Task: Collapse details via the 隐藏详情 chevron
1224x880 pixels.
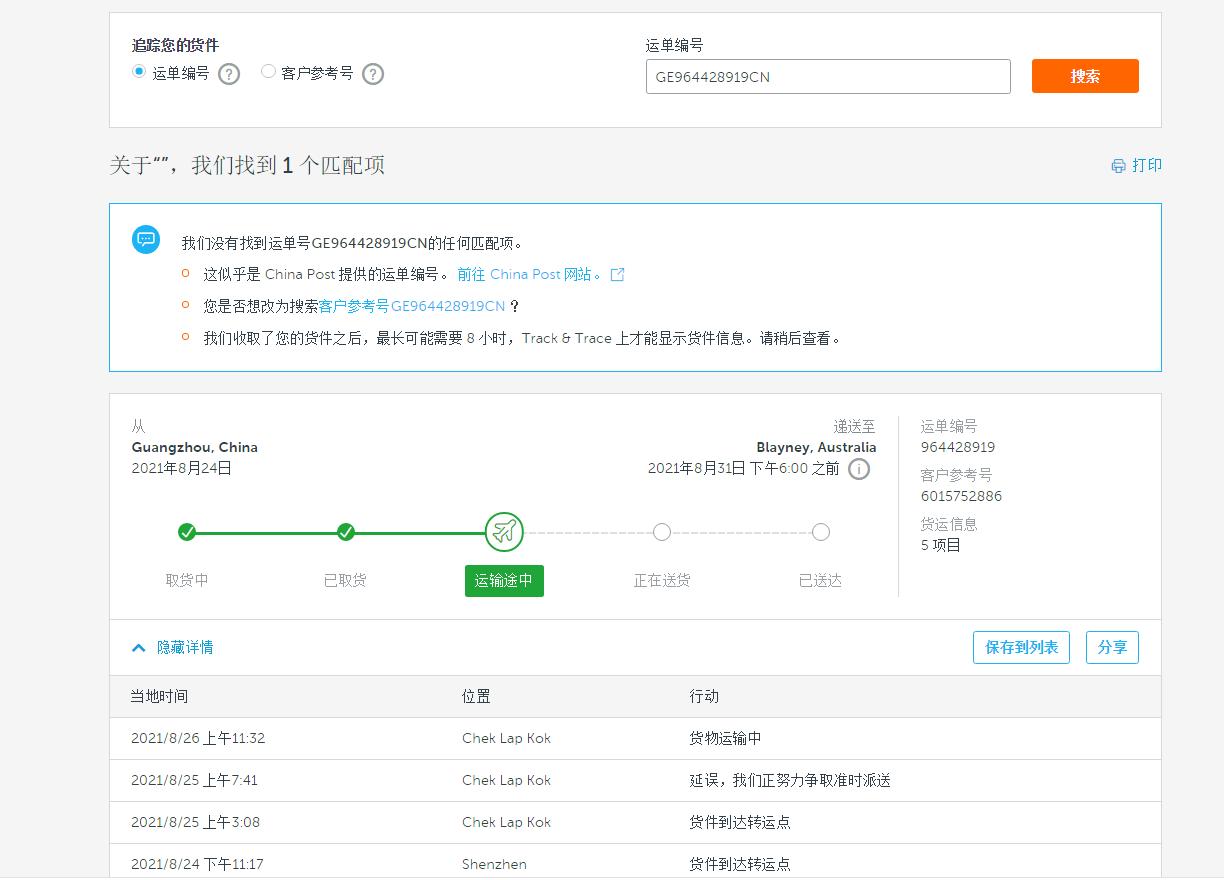Action: 138,647
